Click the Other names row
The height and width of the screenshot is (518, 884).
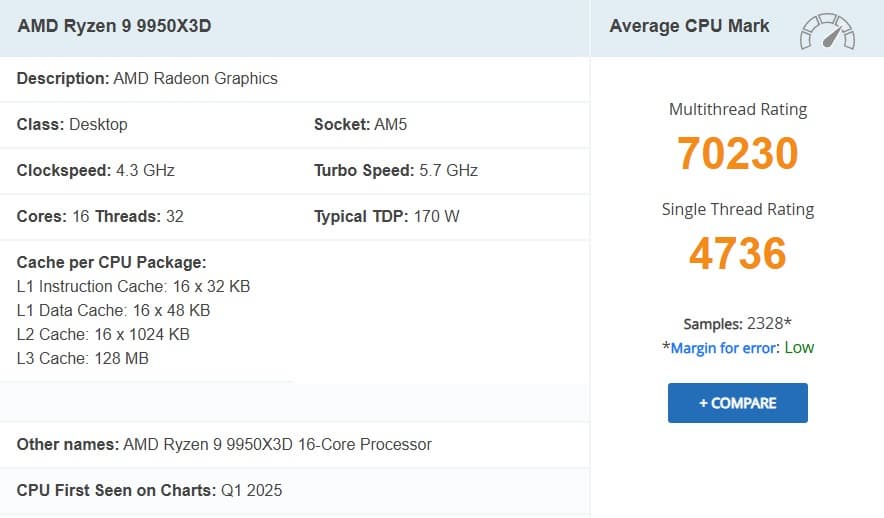click(x=224, y=444)
